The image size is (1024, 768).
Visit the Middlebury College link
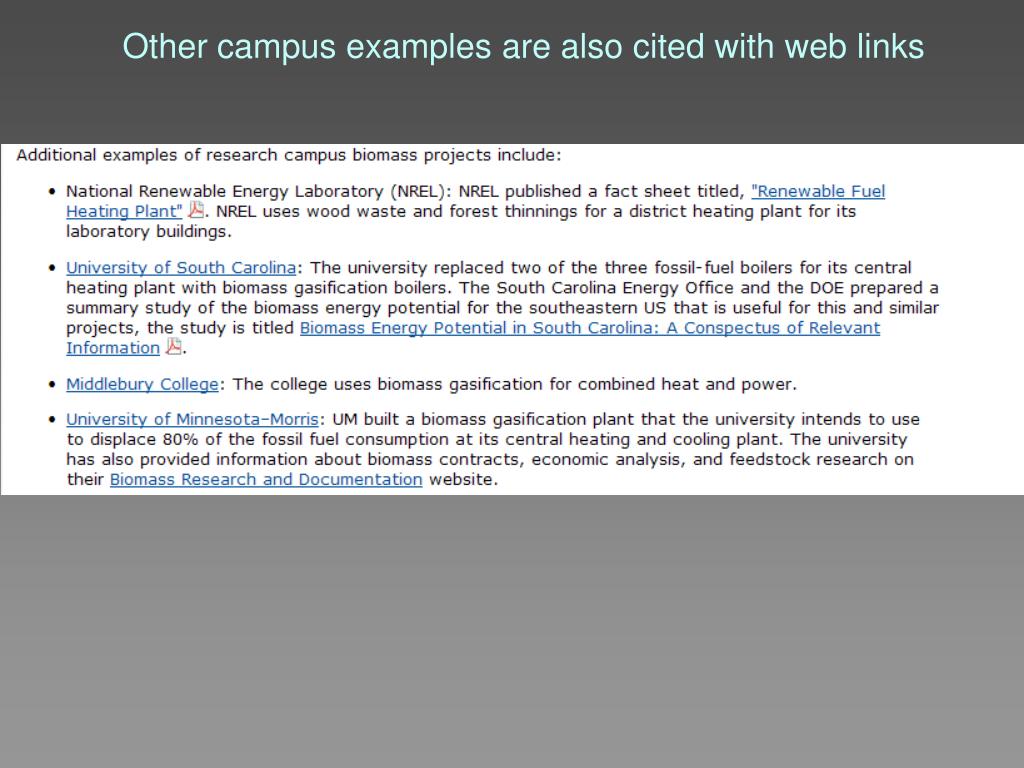[x=142, y=384]
